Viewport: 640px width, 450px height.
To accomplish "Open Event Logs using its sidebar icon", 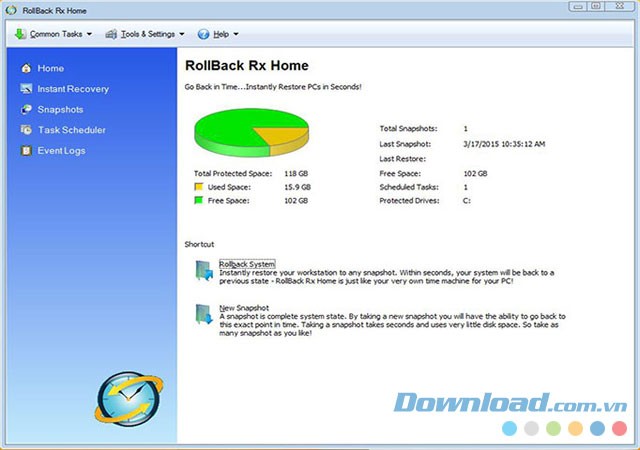I will (x=26, y=151).
